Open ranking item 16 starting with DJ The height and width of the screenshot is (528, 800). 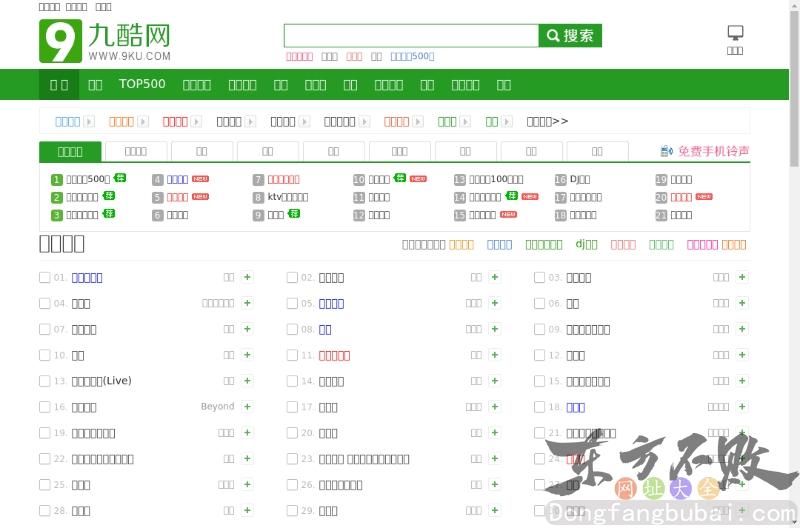pyautogui.click(x=580, y=179)
